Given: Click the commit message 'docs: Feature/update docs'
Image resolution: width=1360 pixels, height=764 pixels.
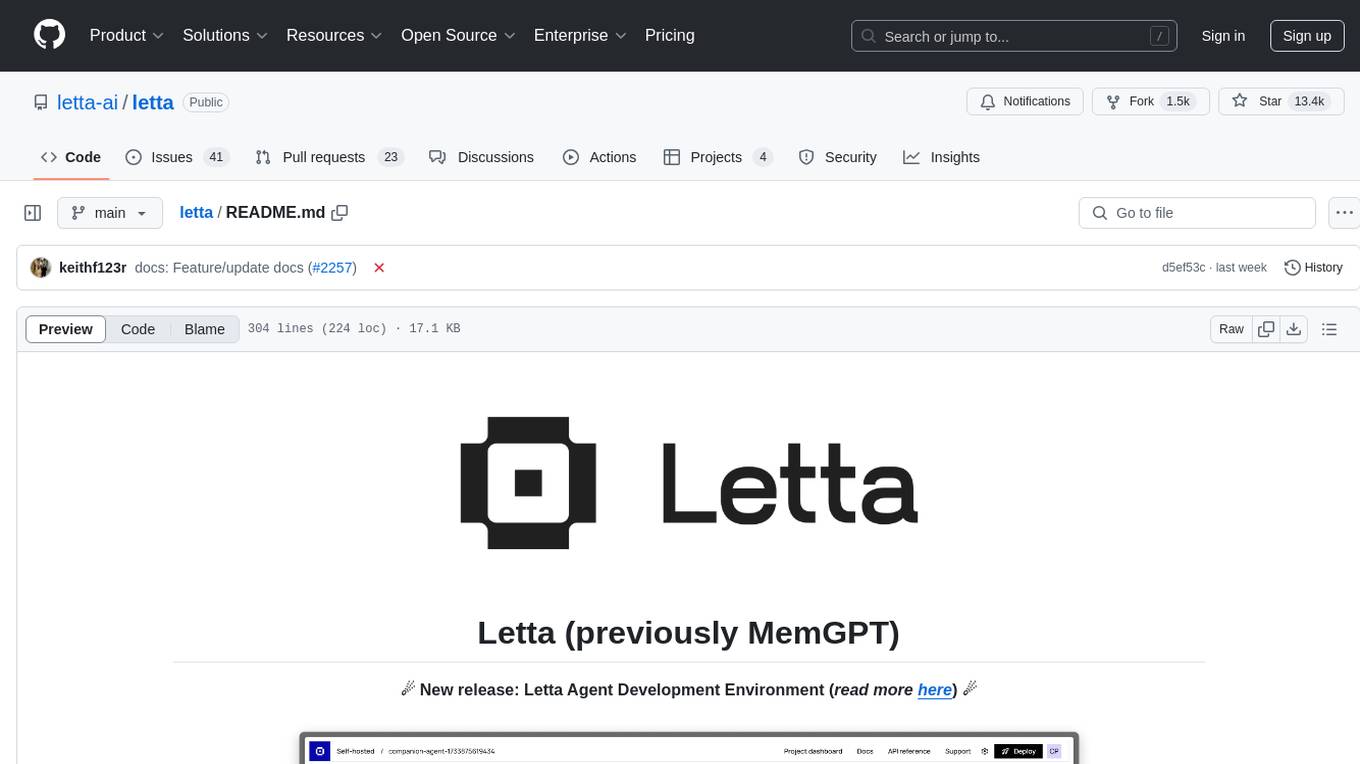Looking at the screenshot, I should click(x=219, y=268).
